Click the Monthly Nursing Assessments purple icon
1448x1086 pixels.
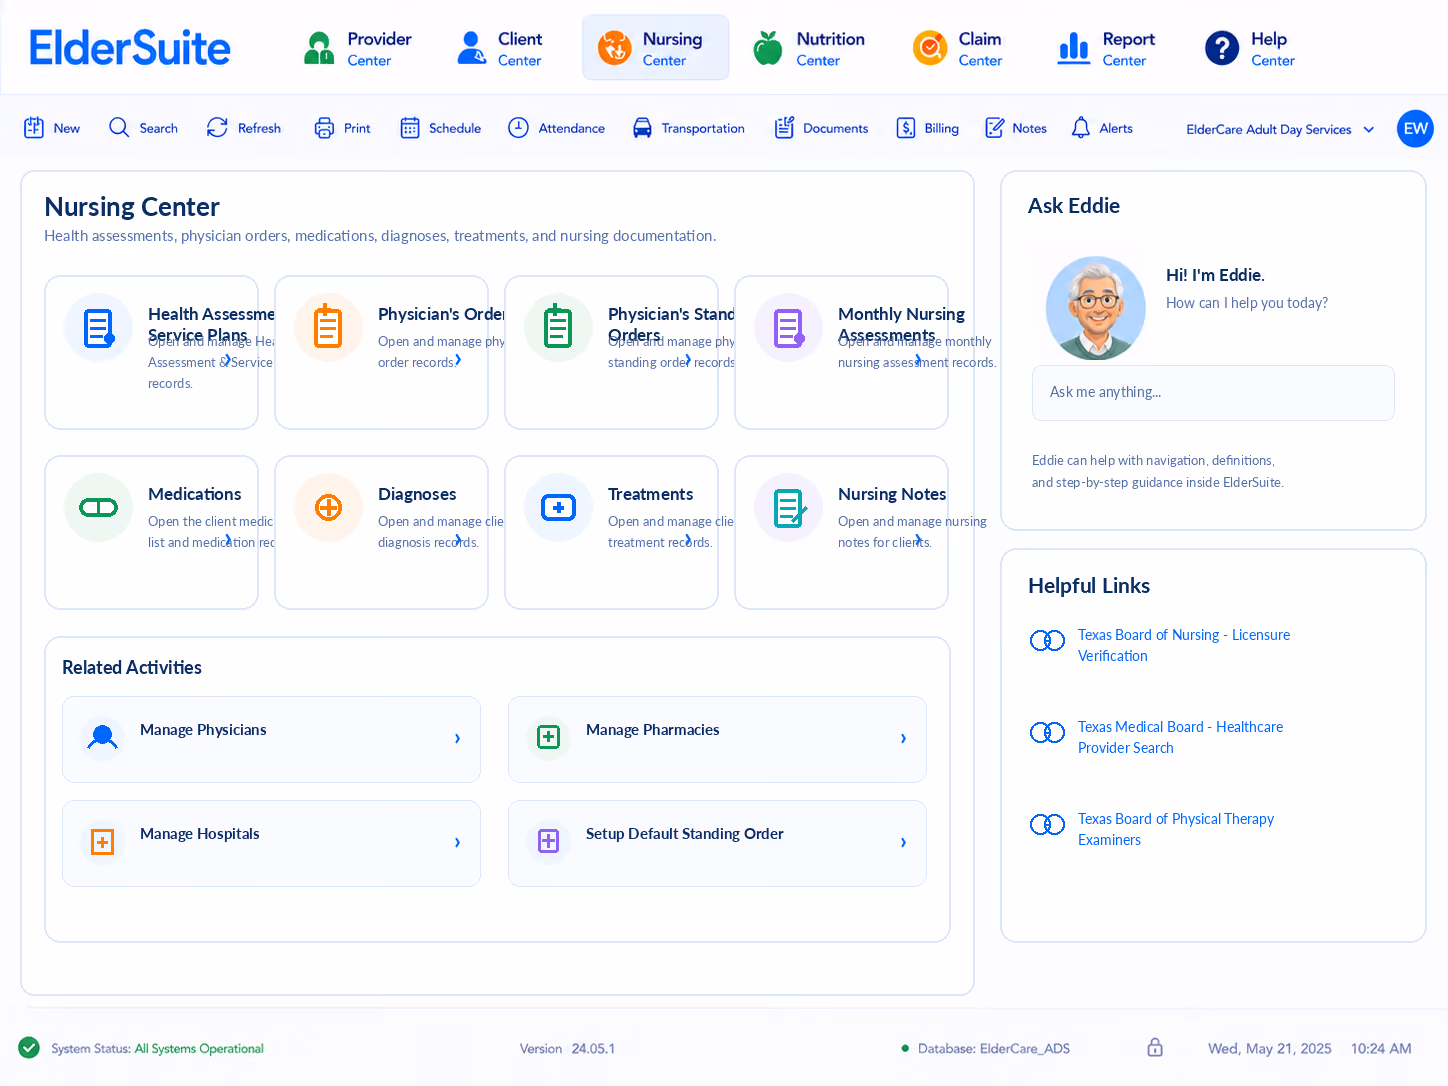click(x=789, y=328)
